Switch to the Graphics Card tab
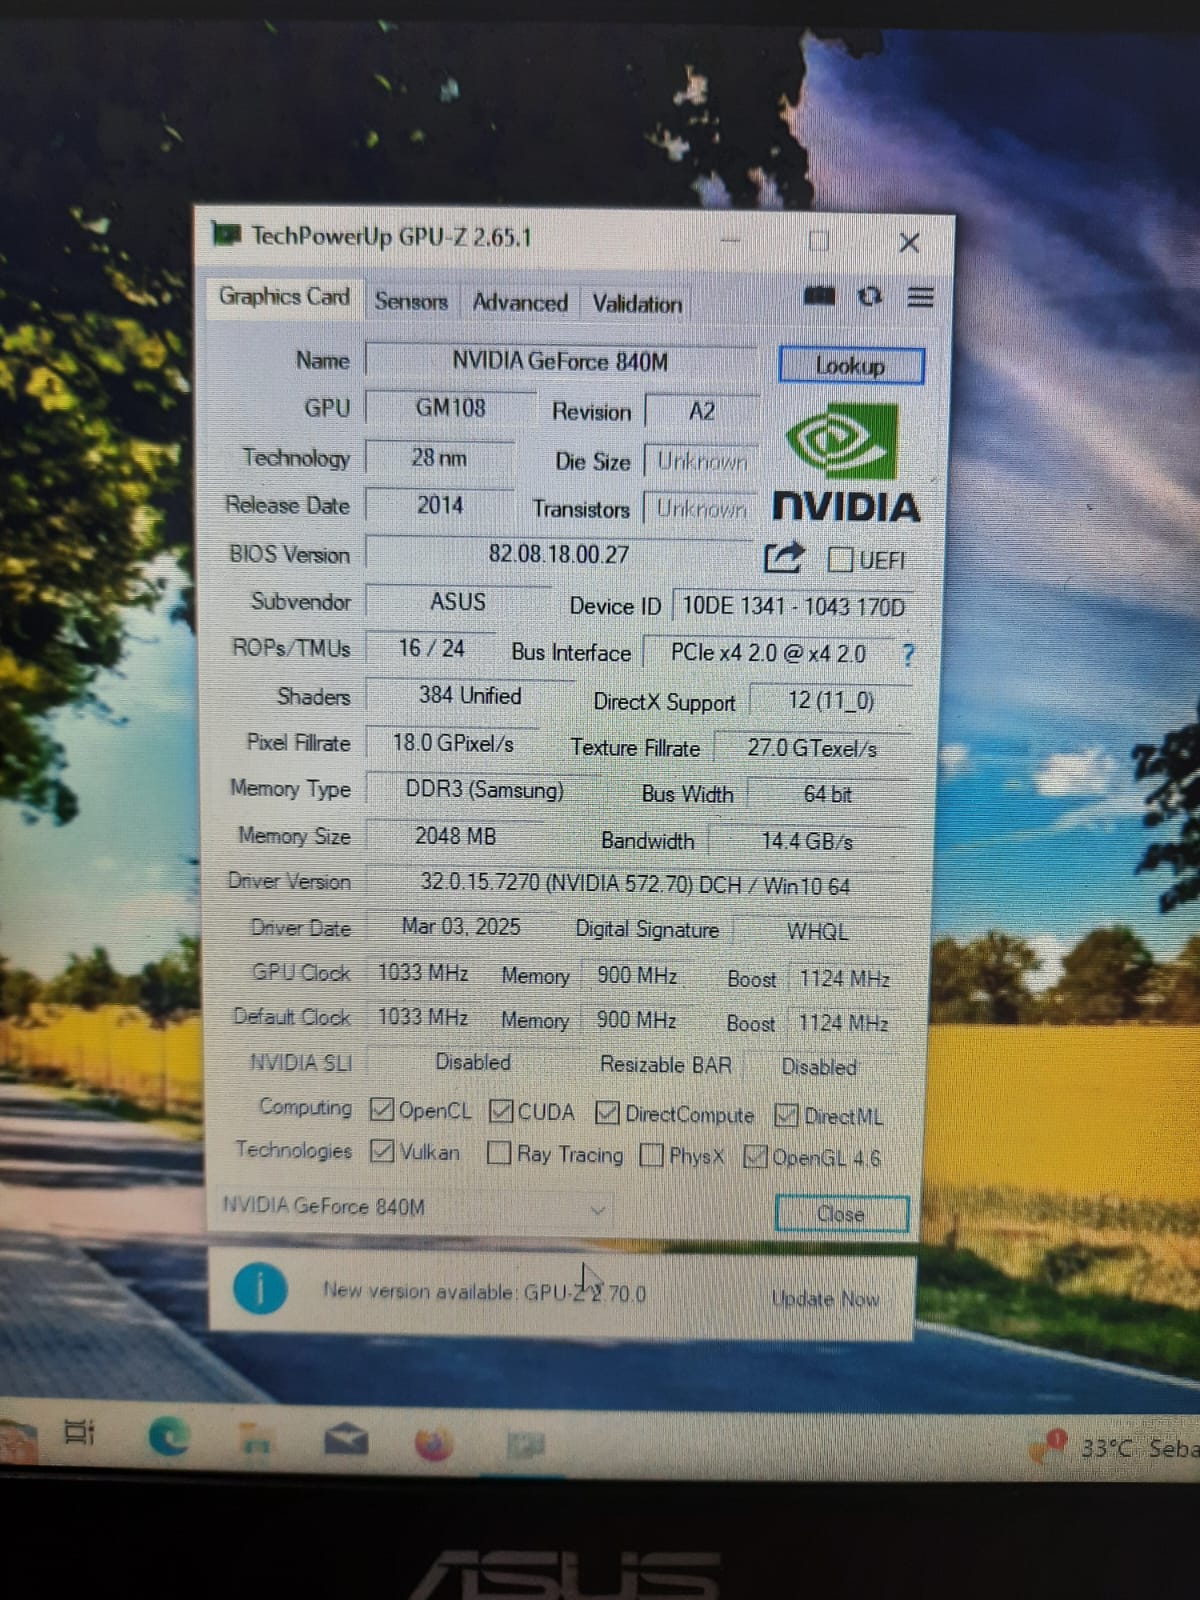The image size is (1200, 1600). pyautogui.click(x=284, y=297)
